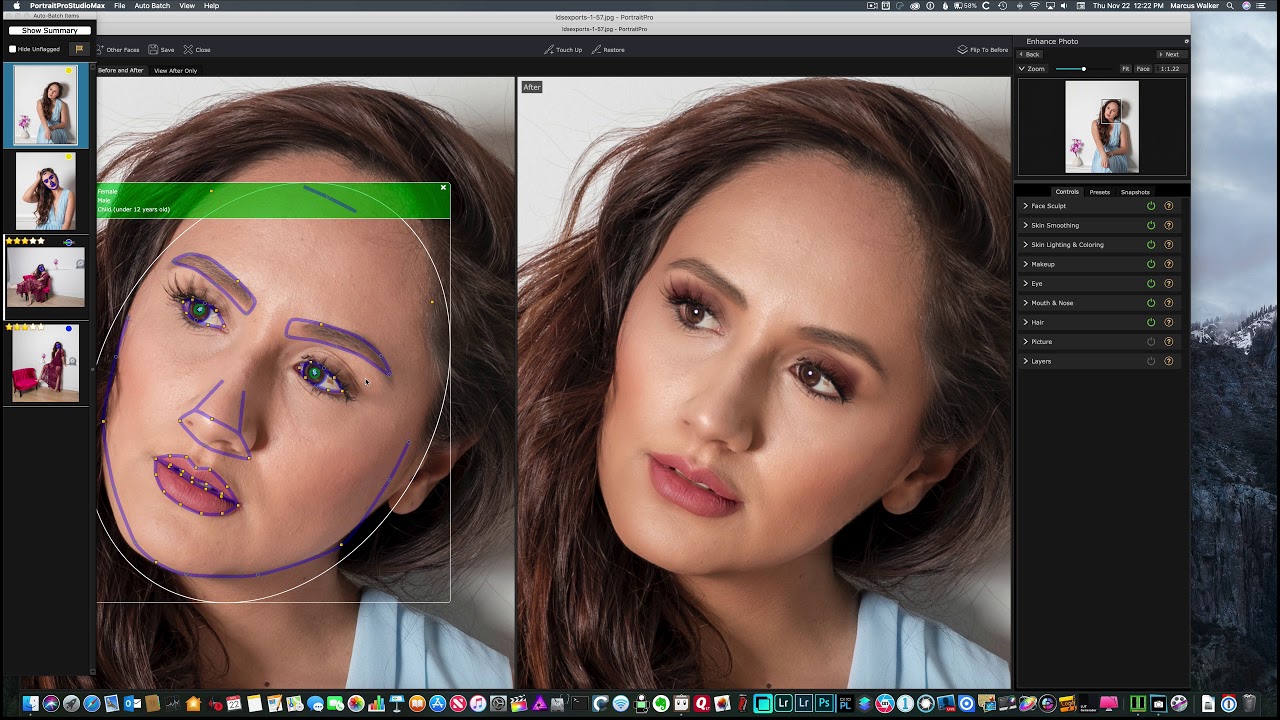The image size is (1280, 720).
Task: Open help for Mouth & Nose
Action: point(1168,302)
